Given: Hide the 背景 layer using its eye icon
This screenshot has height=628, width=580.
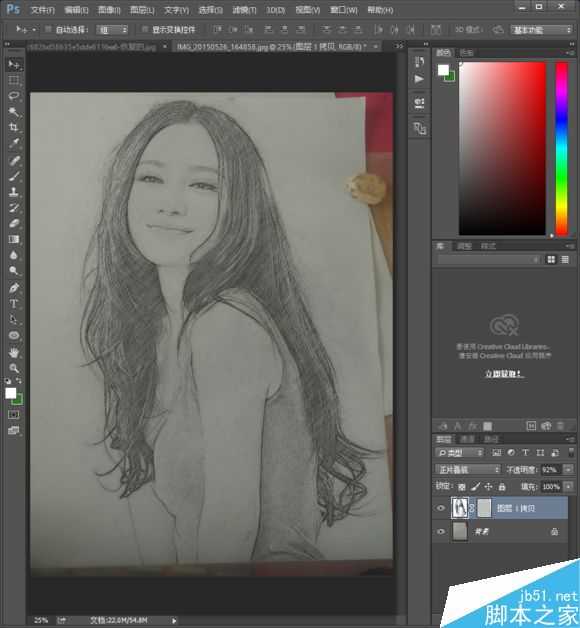Looking at the screenshot, I should pos(441,531).
